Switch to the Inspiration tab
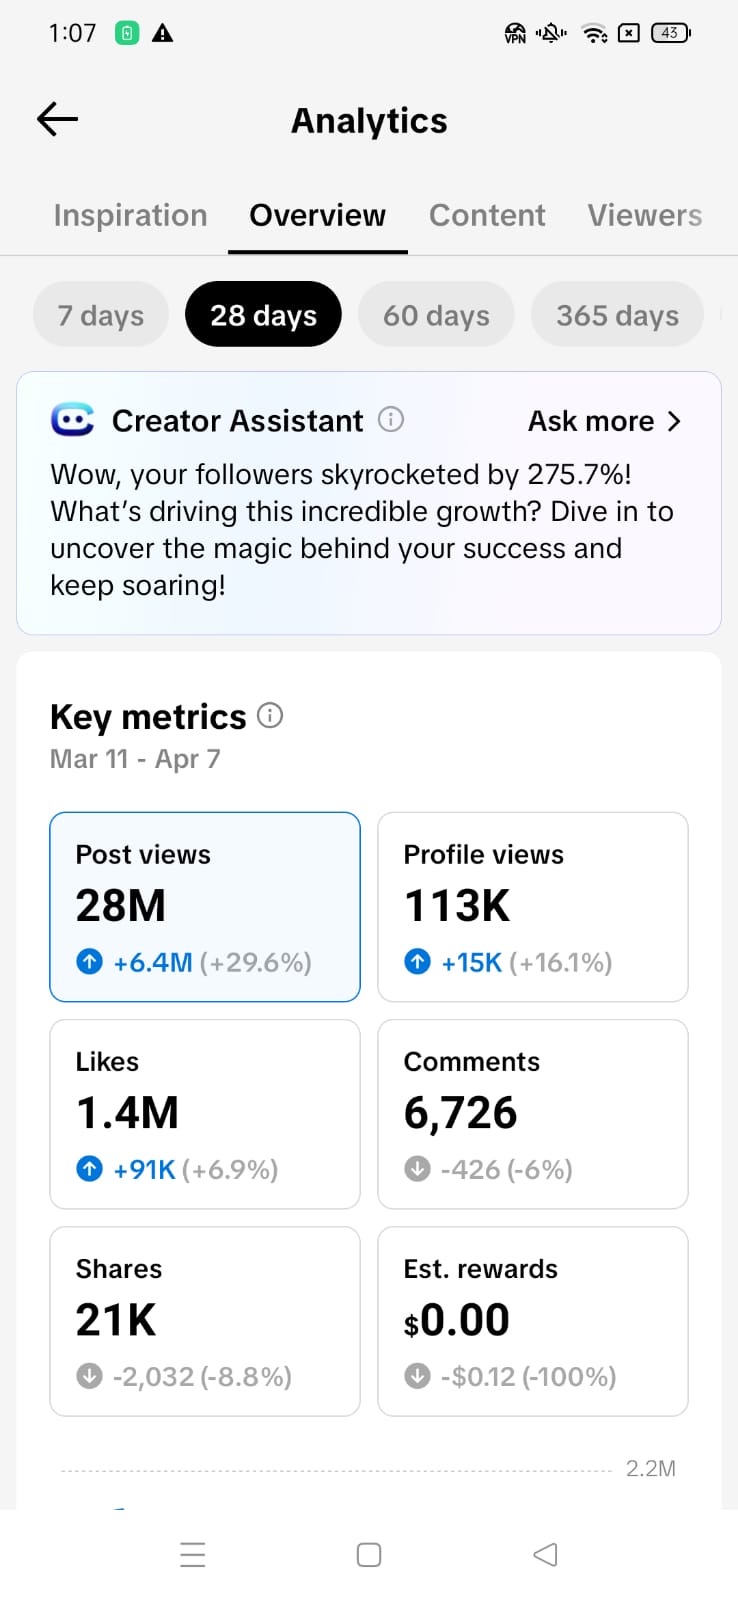This screenshot has height=1600, width=738. [x=130, y=215]
